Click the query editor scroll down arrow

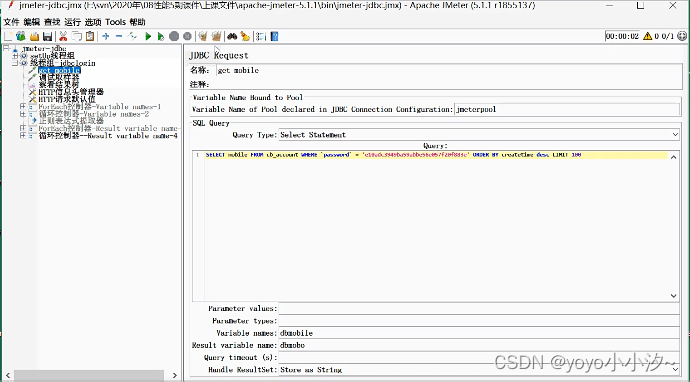pos(673,296)
